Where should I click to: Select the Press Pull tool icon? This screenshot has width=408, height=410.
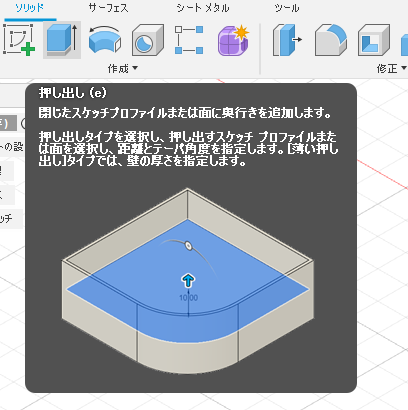287,40
